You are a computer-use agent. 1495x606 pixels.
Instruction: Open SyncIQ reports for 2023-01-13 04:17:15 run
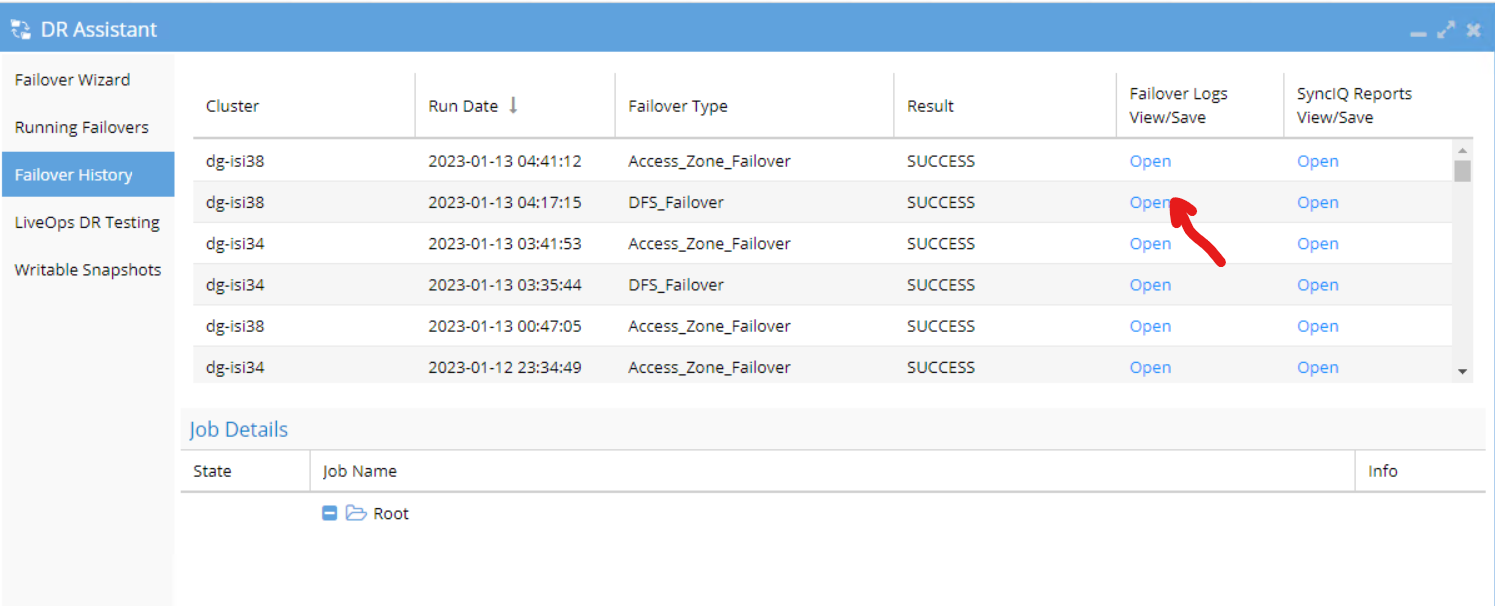click(1317, 202)
